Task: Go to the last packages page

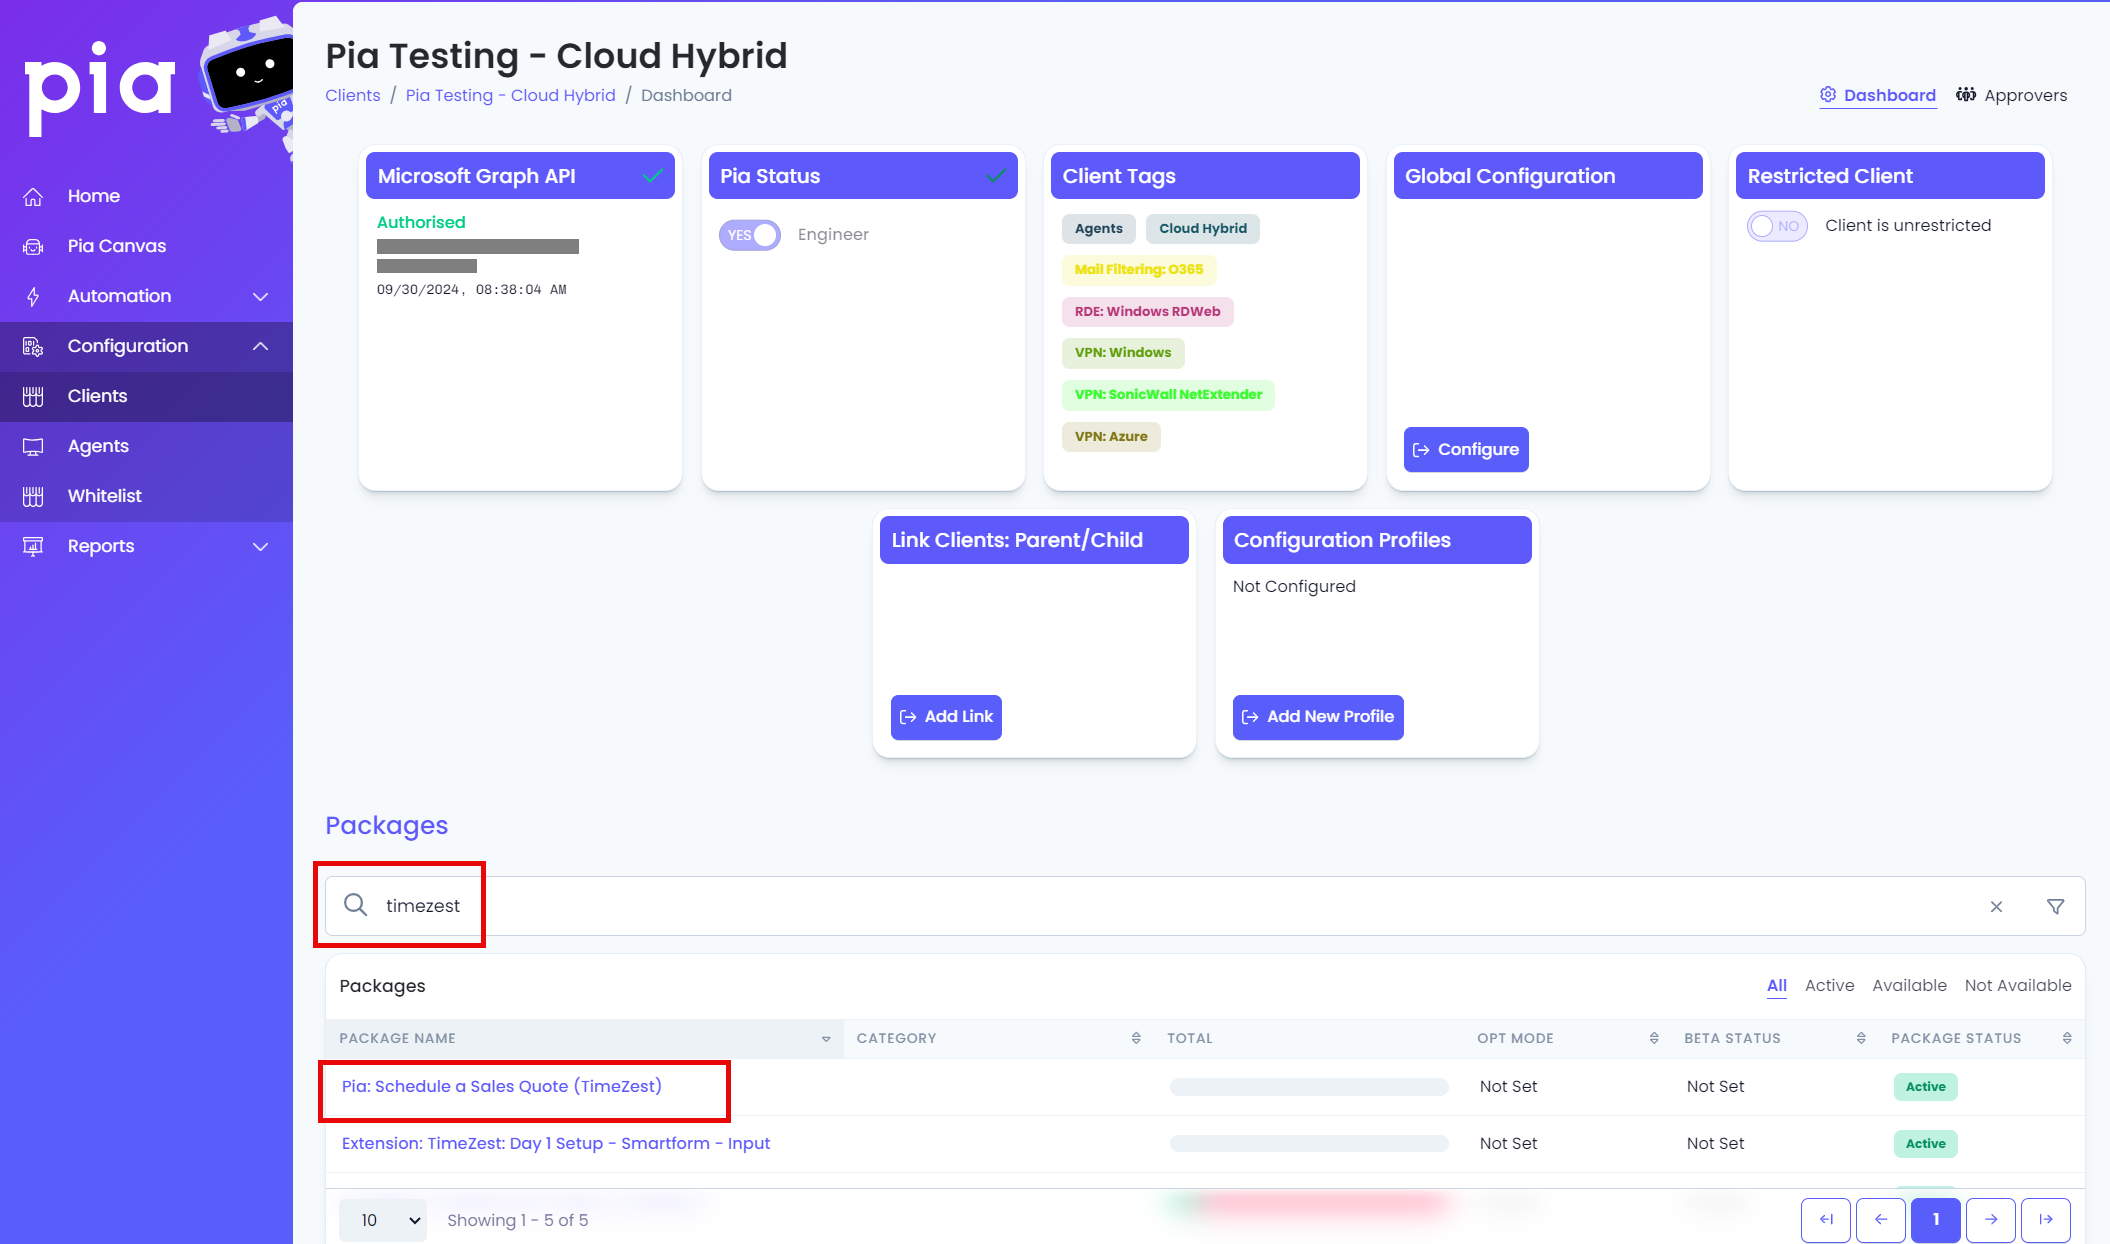Action: click(x=2046, y=1219)
